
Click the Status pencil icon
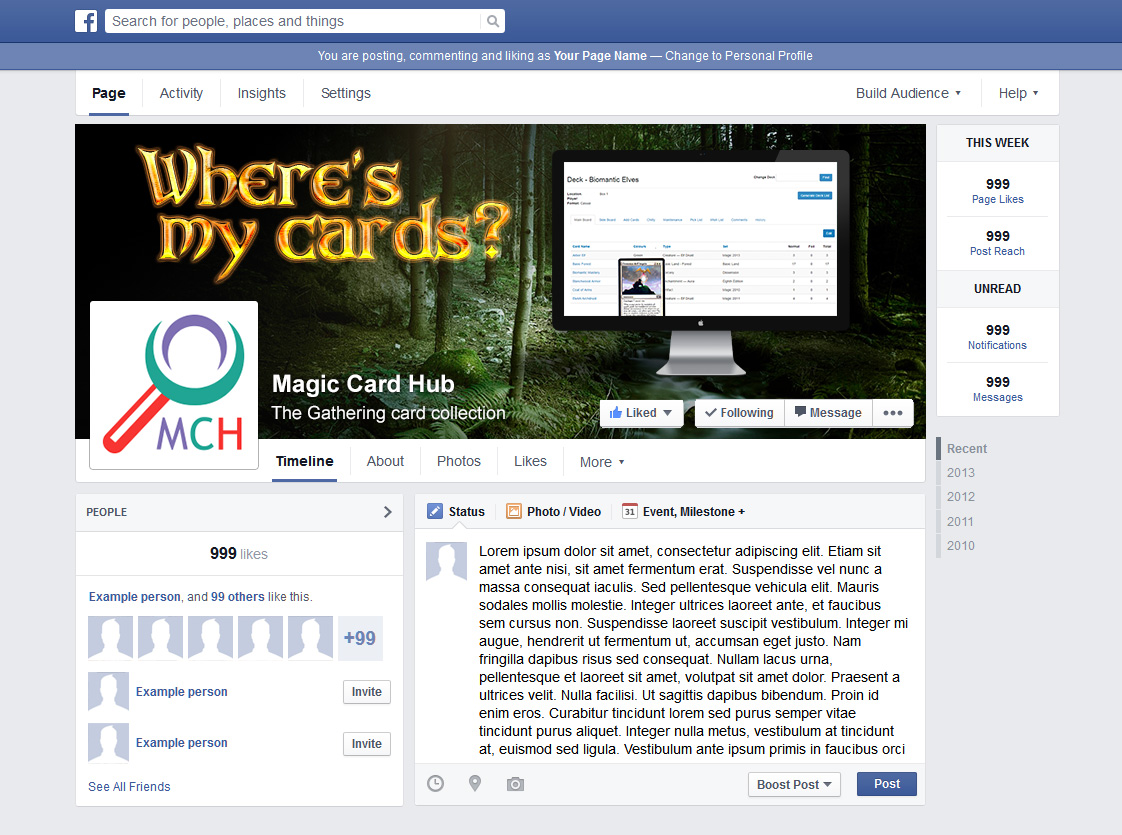434,511
